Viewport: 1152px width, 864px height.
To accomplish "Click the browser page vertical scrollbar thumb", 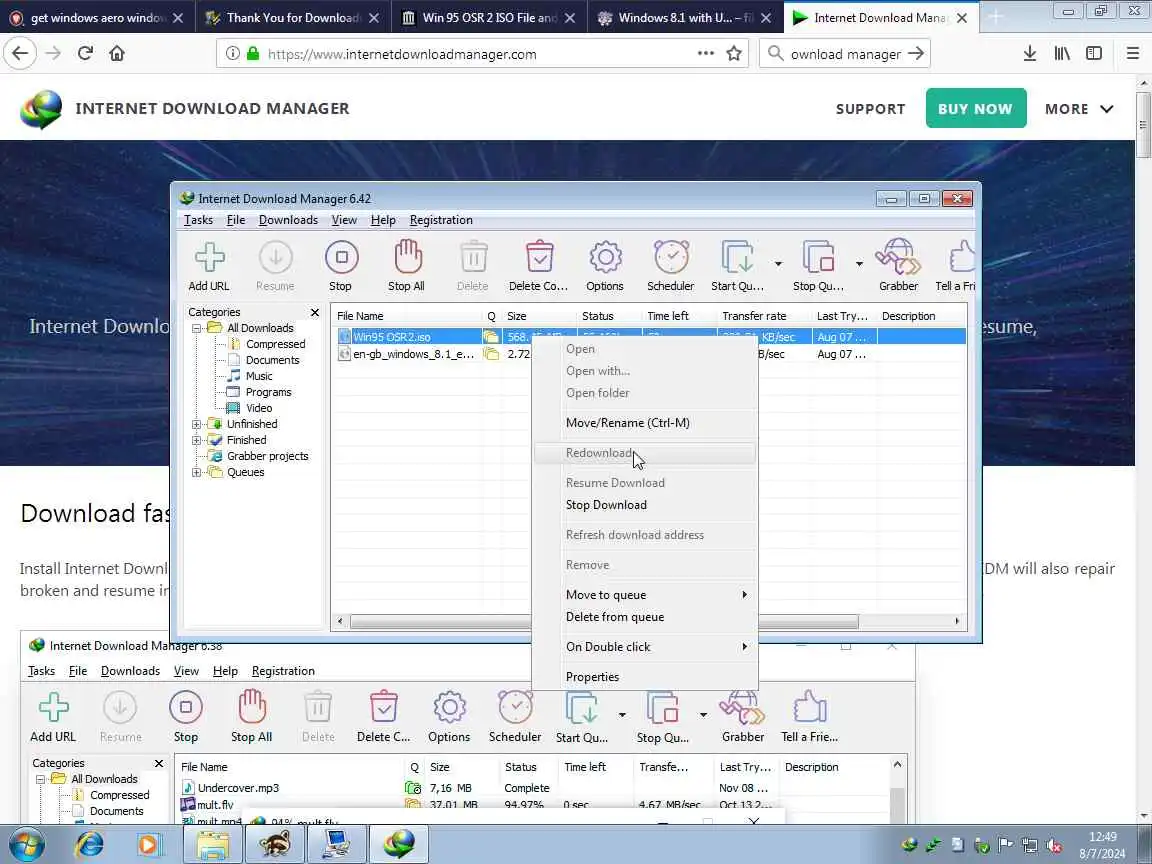I will [x=1143, y=126].
